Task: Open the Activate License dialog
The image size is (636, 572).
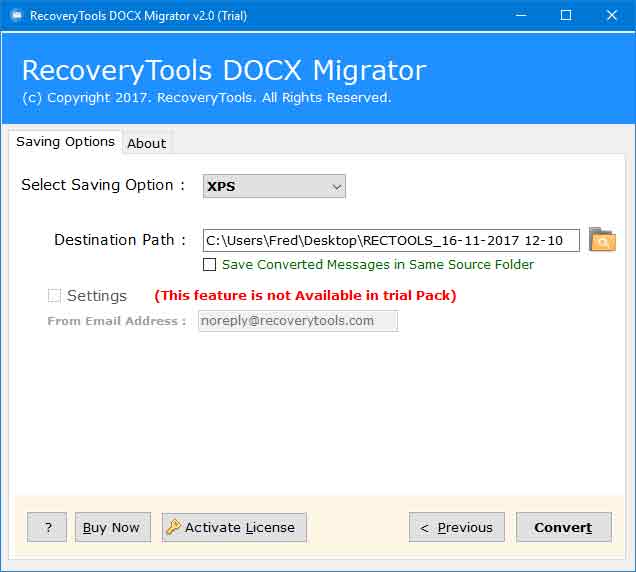Action: 234,527
